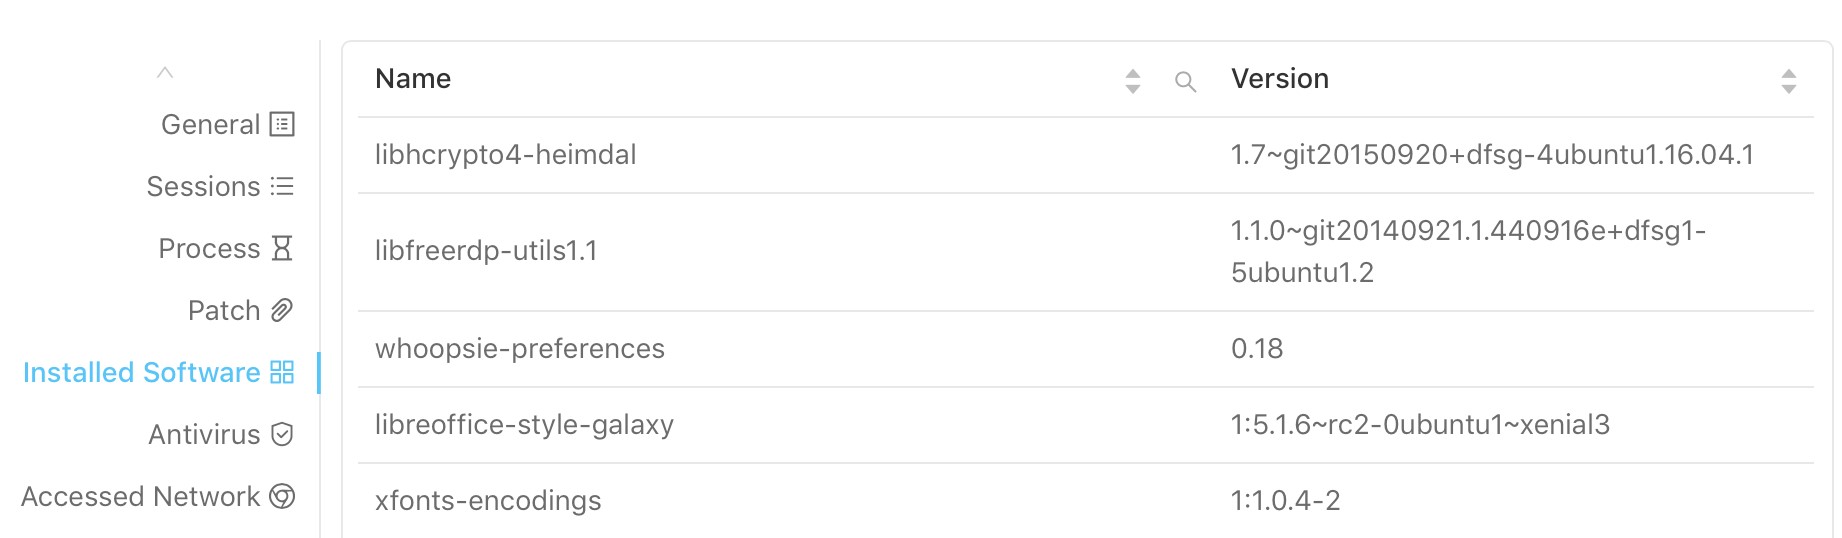Open the Name column search magnifier
The height and width of the screenshot is (538, 1842).
coord(1185,82)
